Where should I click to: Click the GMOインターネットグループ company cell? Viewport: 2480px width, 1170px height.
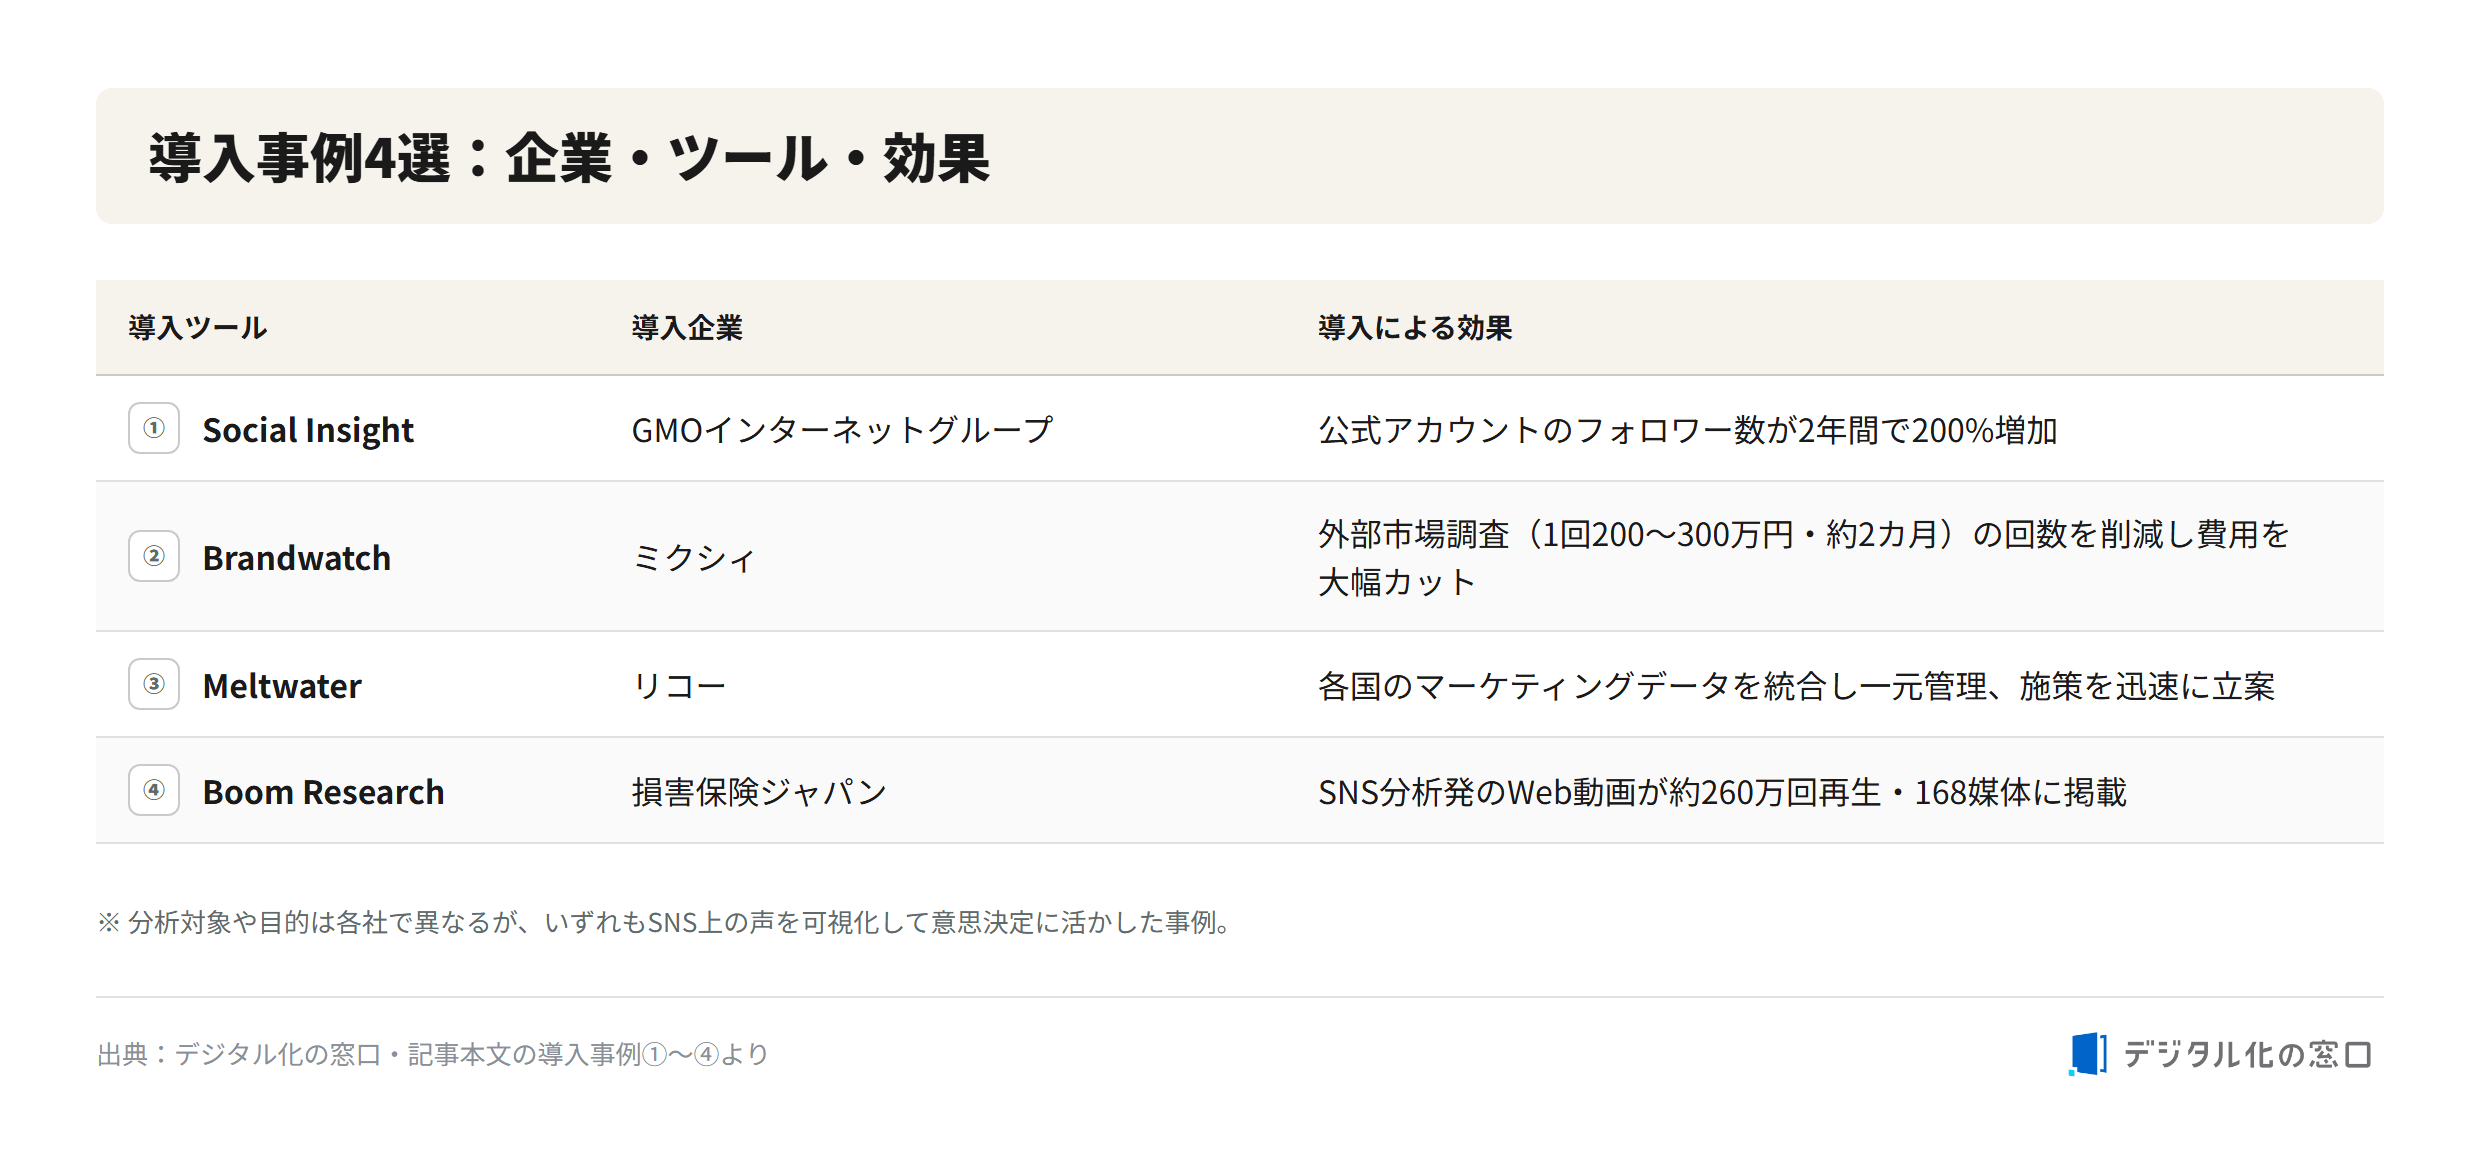(842, 430)
